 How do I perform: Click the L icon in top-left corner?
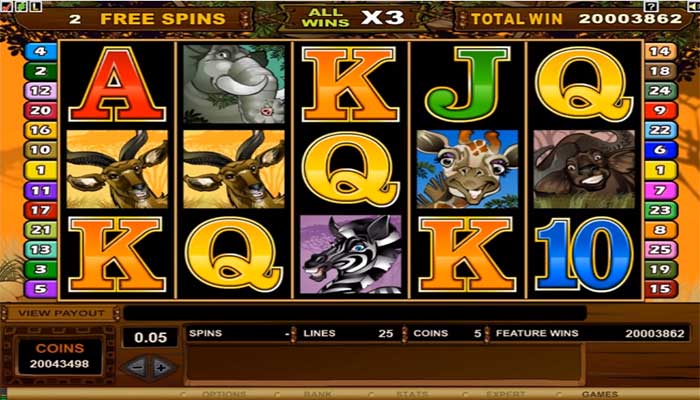coord(35,6)
